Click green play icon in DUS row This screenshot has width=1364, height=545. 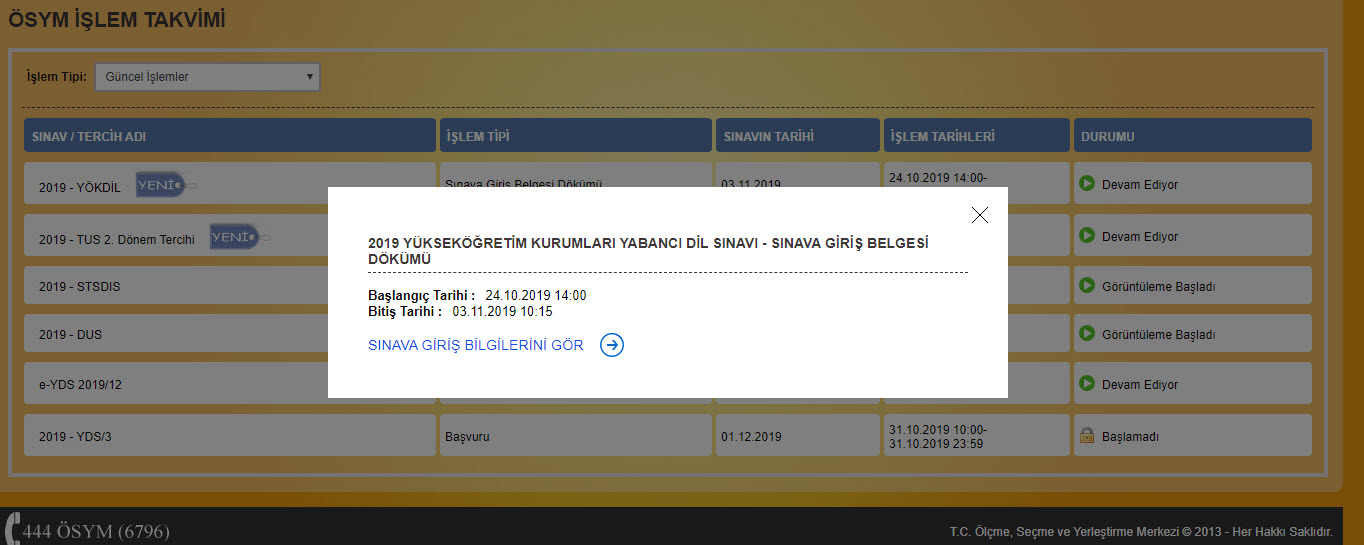pyautogui.click(x=1087, y=334)
